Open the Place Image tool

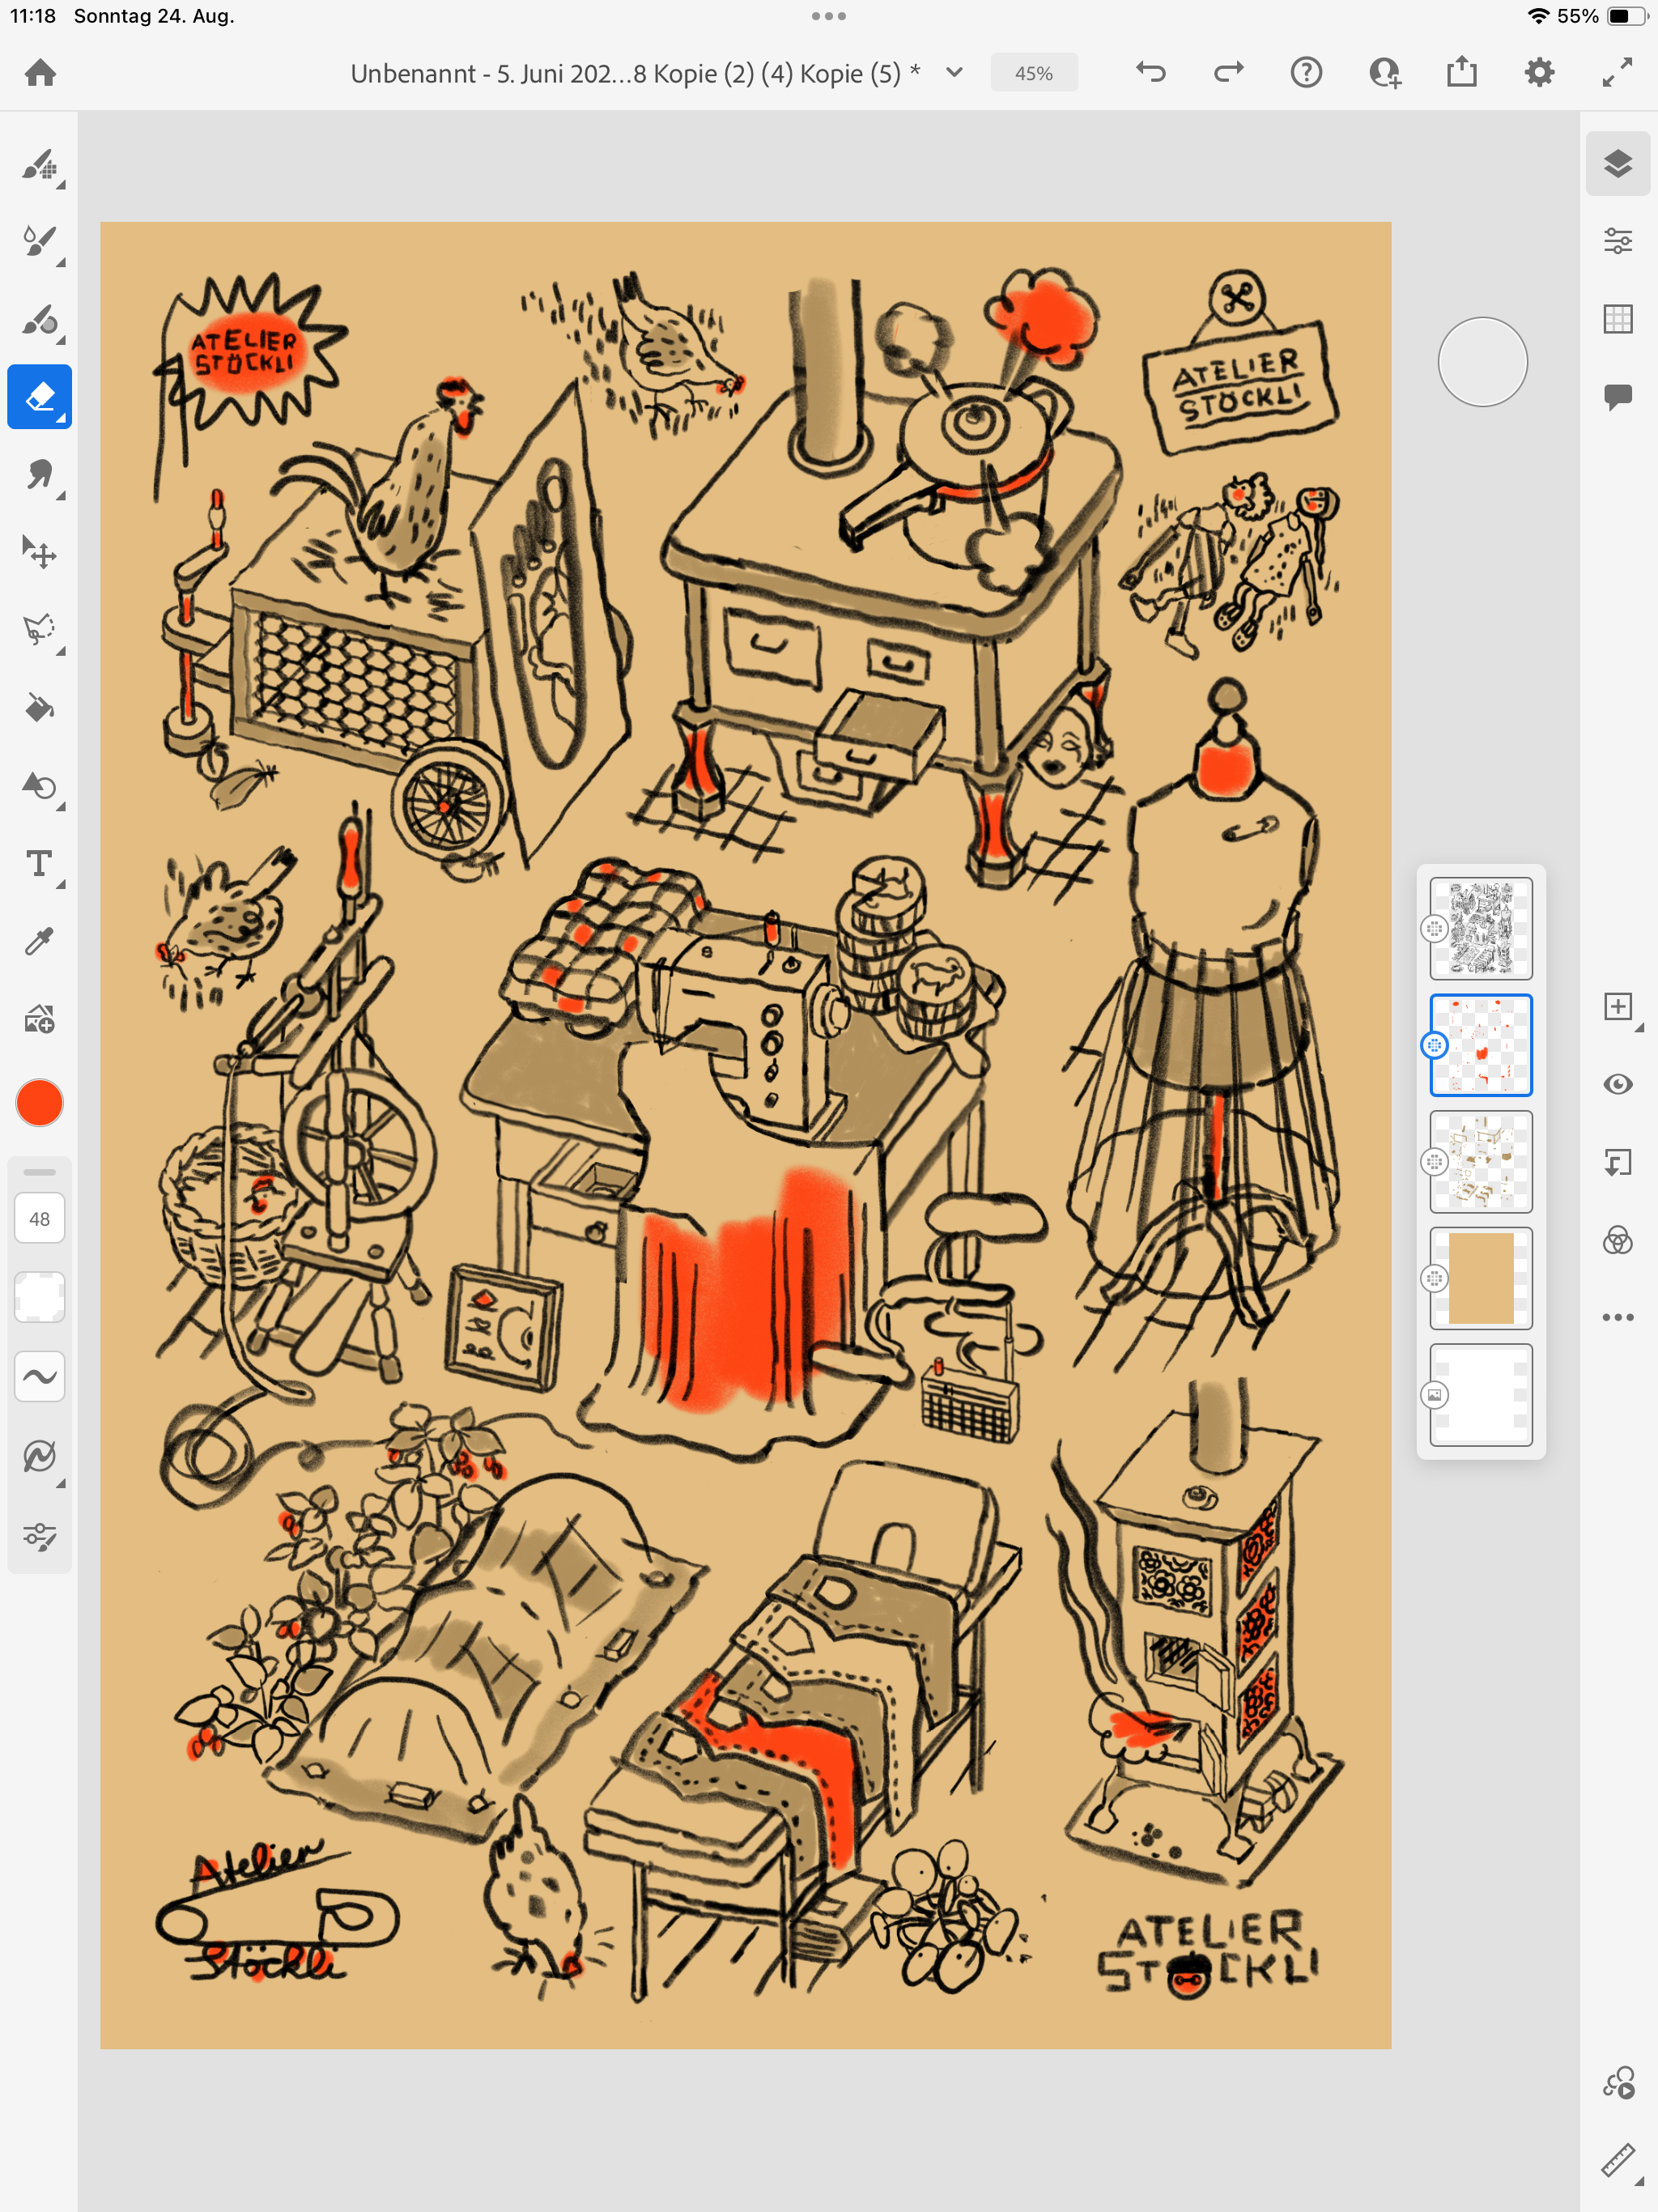[x=39, y=1019]
